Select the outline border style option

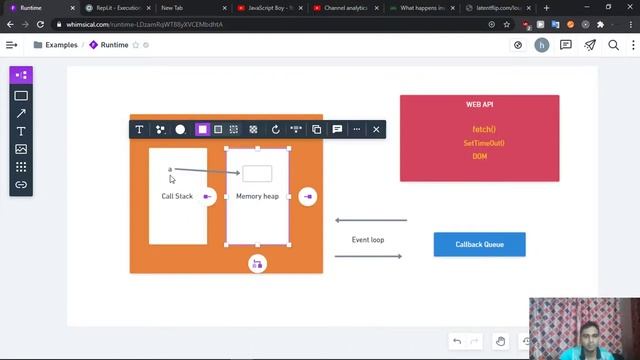(218, 129)
